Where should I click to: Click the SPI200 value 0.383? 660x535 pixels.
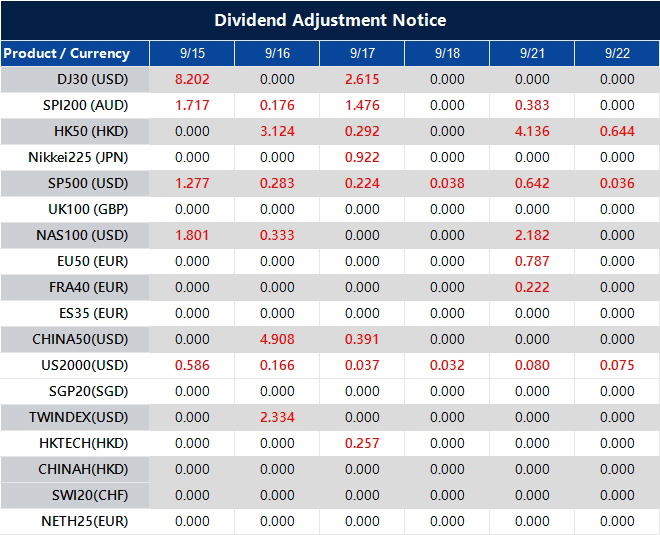pyautogui.click(x=532, y=105)
